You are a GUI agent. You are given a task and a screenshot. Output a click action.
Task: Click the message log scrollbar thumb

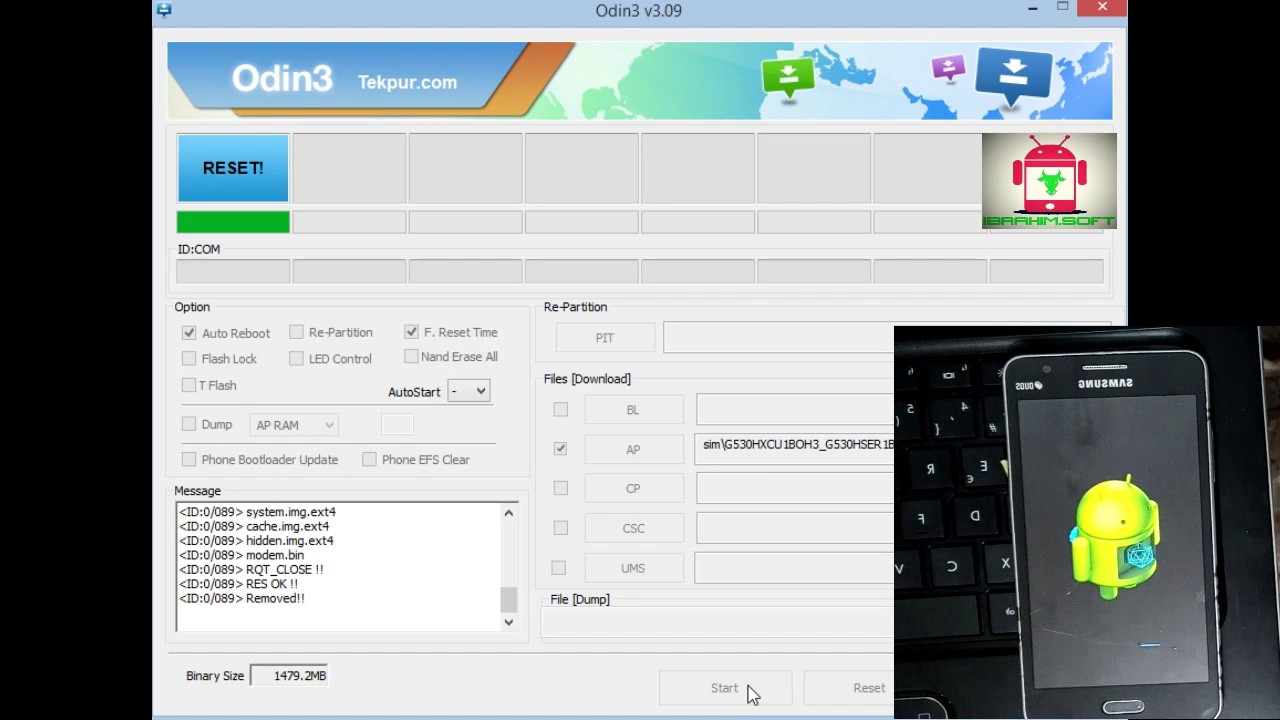click(x=508, y=599)
